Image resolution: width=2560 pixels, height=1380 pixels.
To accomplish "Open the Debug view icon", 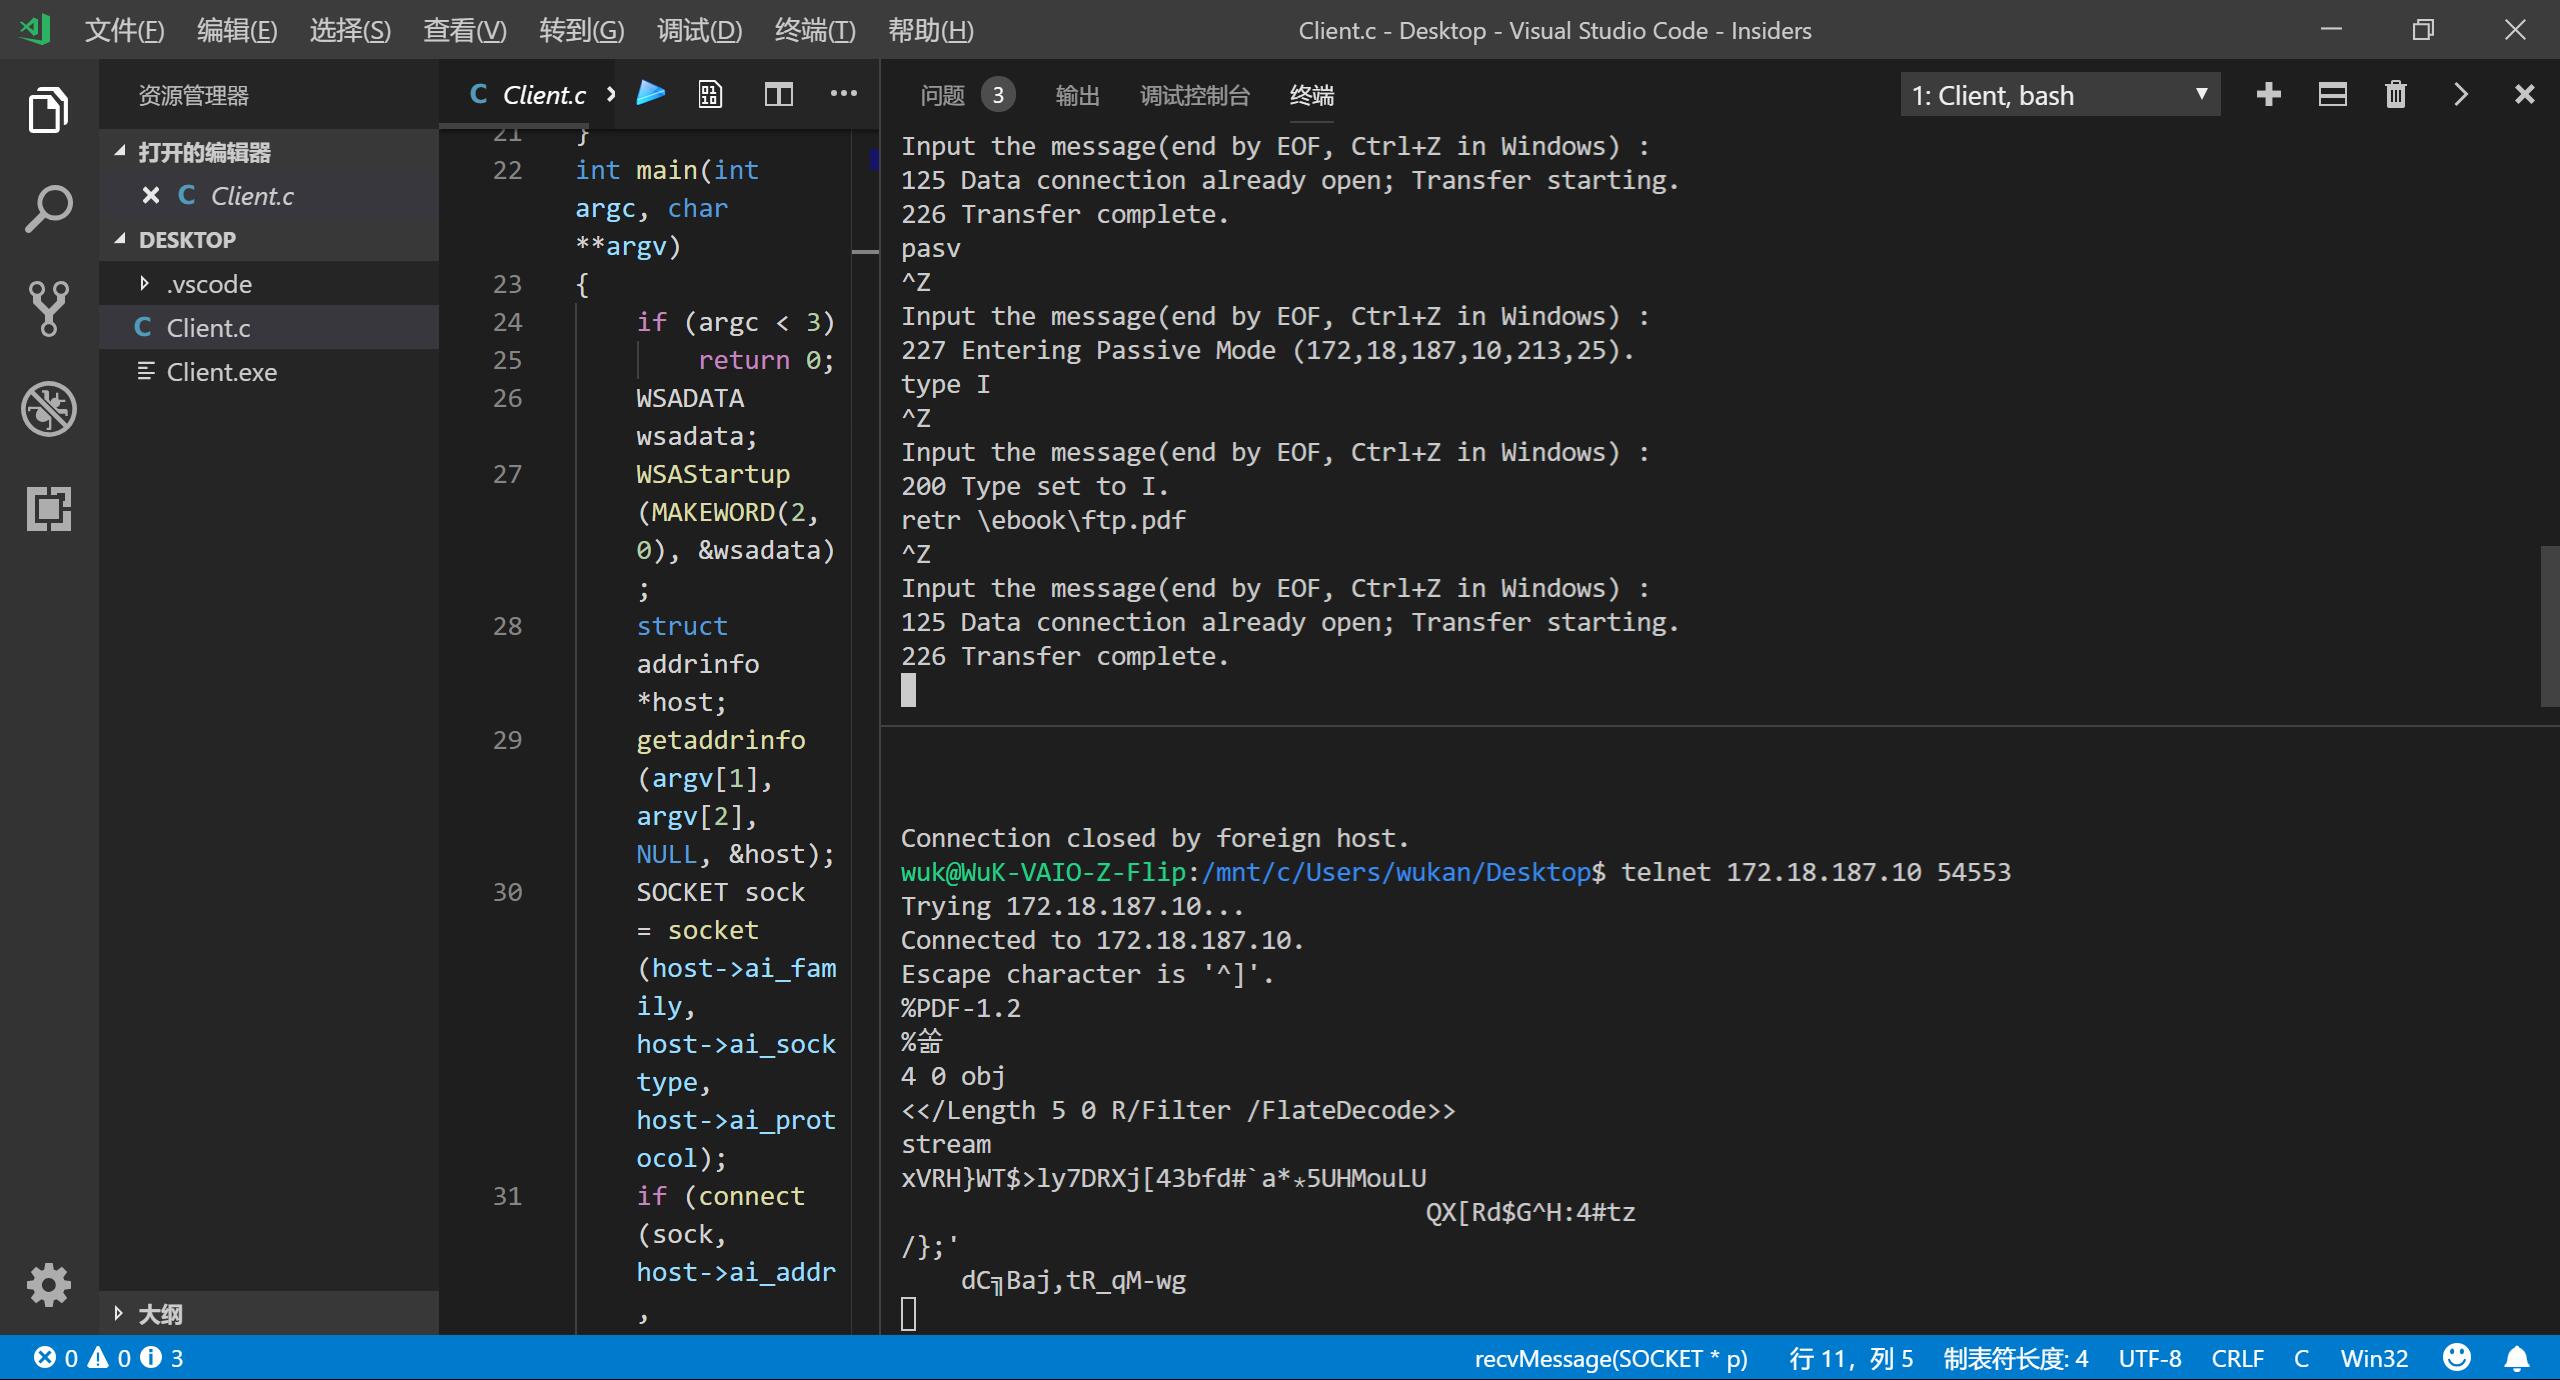I will click(48, 409).
